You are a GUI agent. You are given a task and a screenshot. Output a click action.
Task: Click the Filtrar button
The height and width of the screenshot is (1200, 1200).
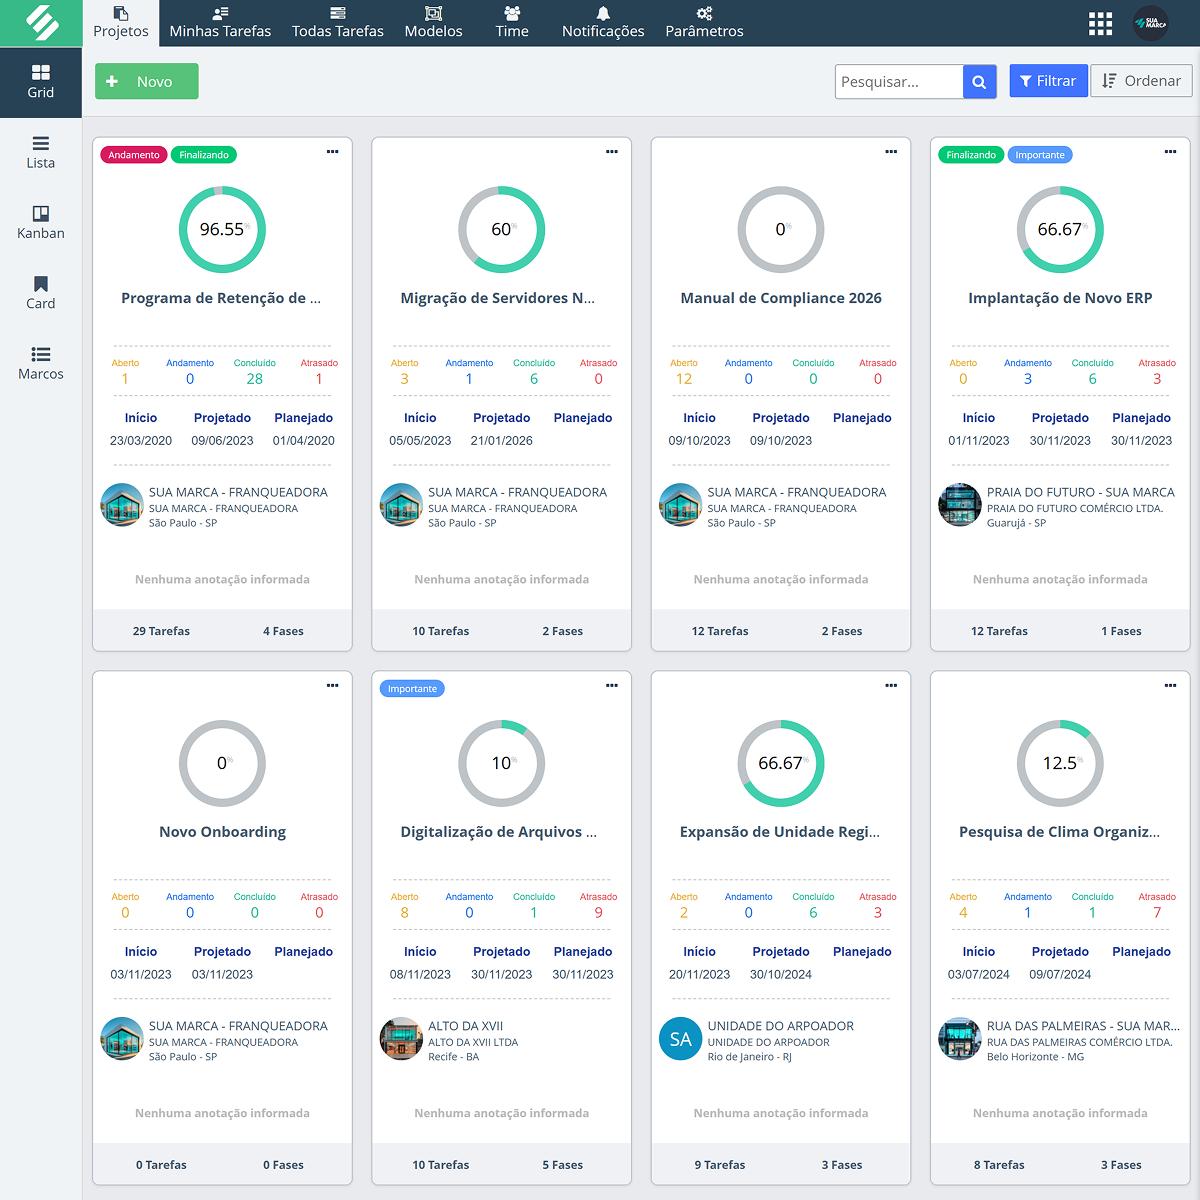(1048, 81)
